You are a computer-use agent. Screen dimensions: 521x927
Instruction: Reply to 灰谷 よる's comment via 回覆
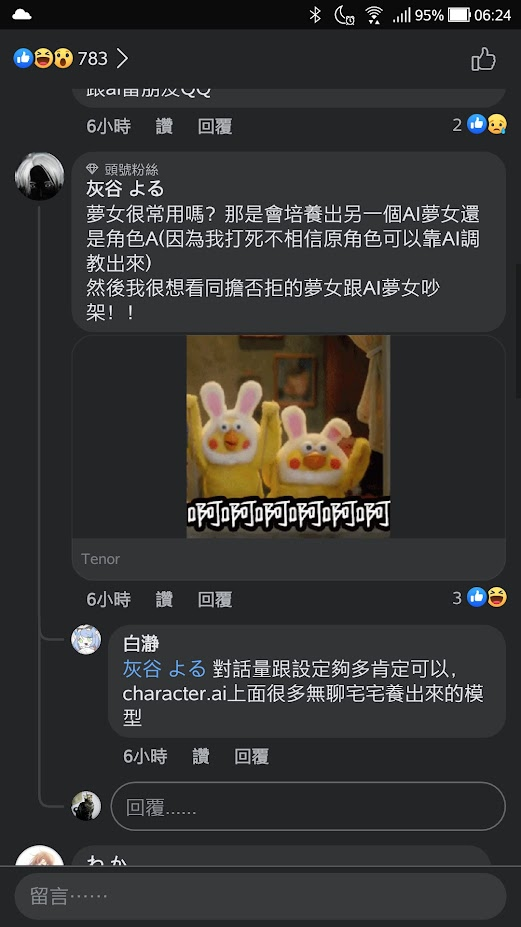pos(215,599)
